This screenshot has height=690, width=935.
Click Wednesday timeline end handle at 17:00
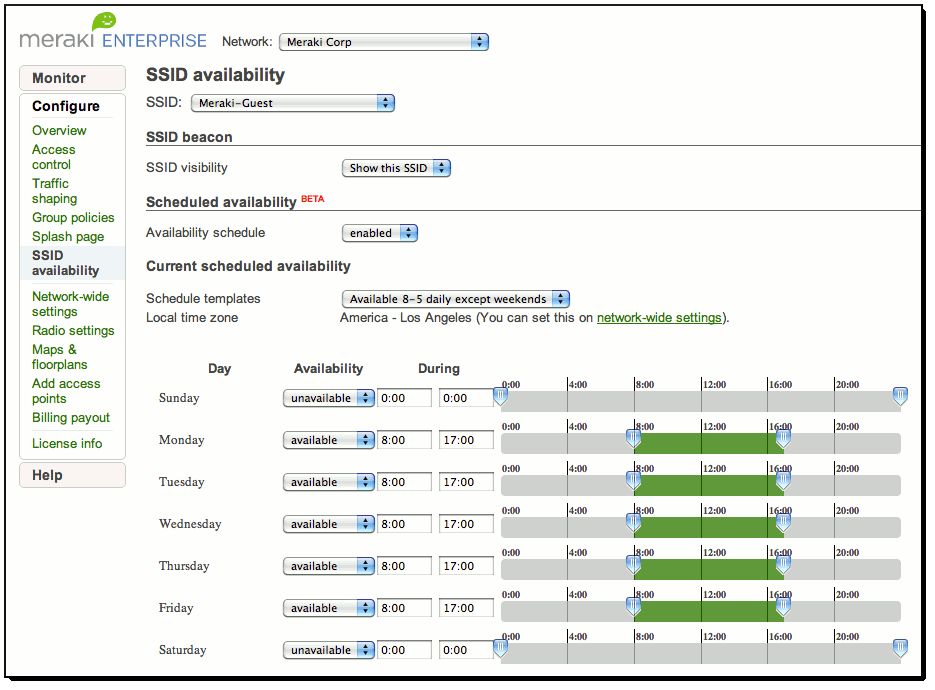click(x=784, y=522)
